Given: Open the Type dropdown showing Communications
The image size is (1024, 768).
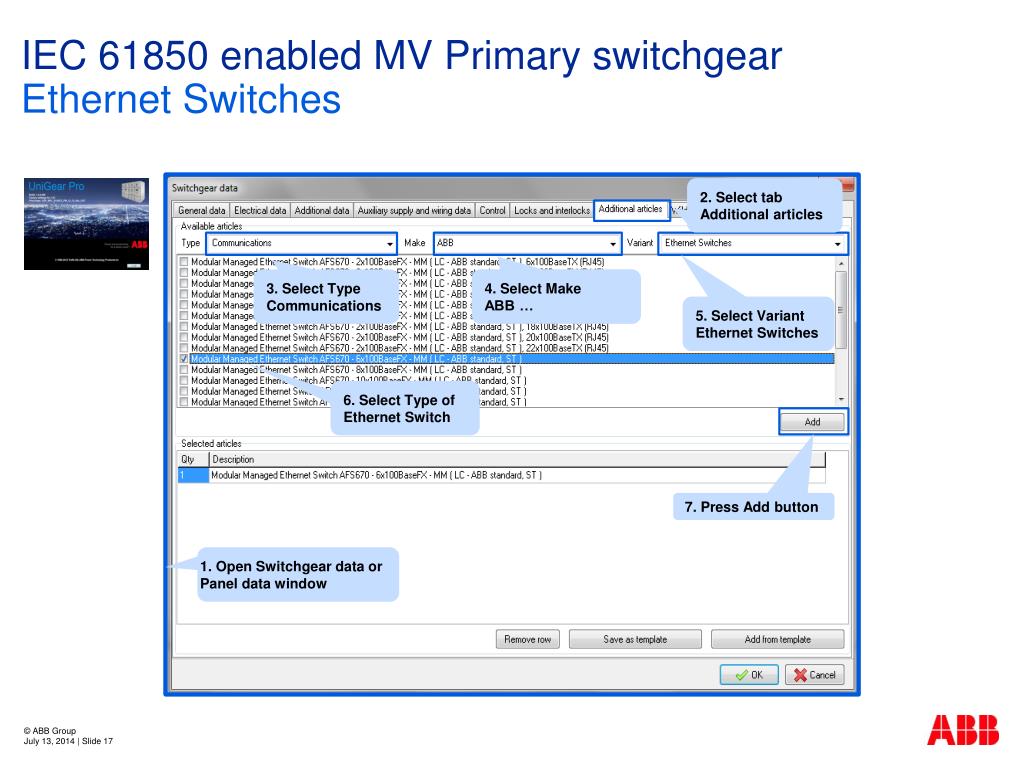Looking at the screenshot, I should click(301, 243).
